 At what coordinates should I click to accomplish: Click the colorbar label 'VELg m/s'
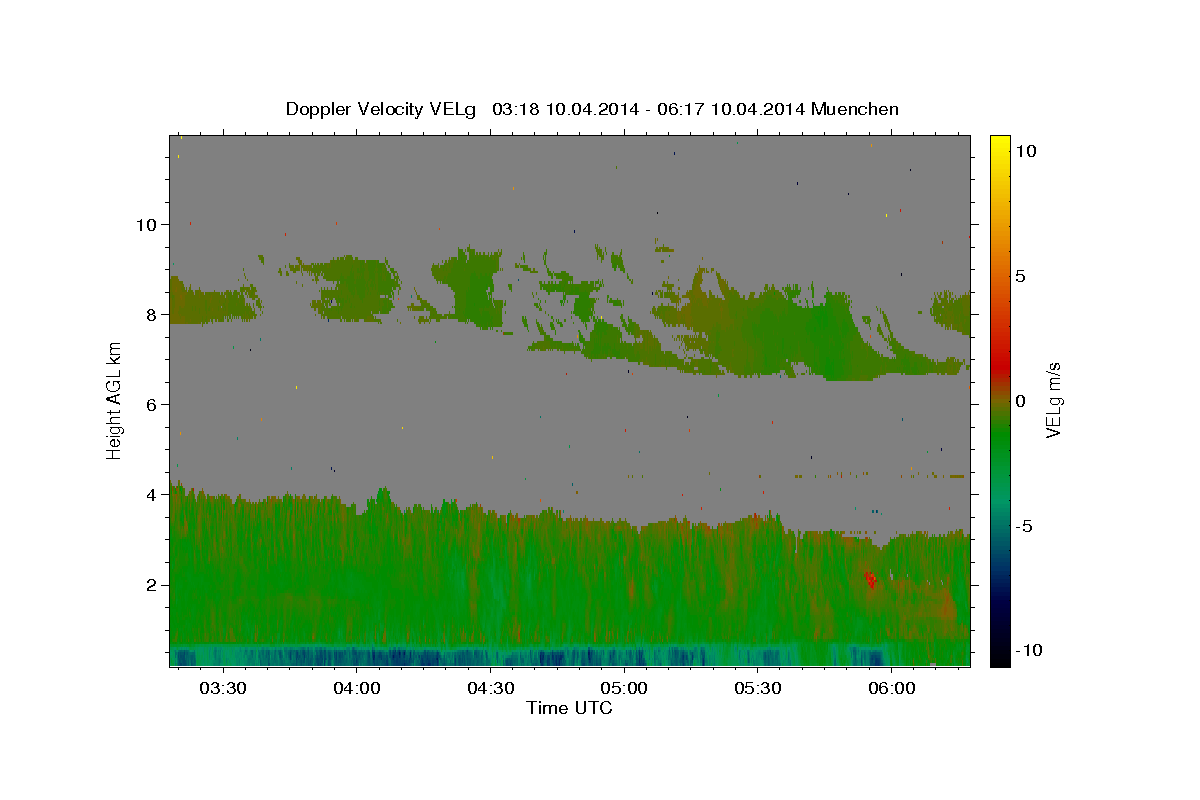[1053, 400]
